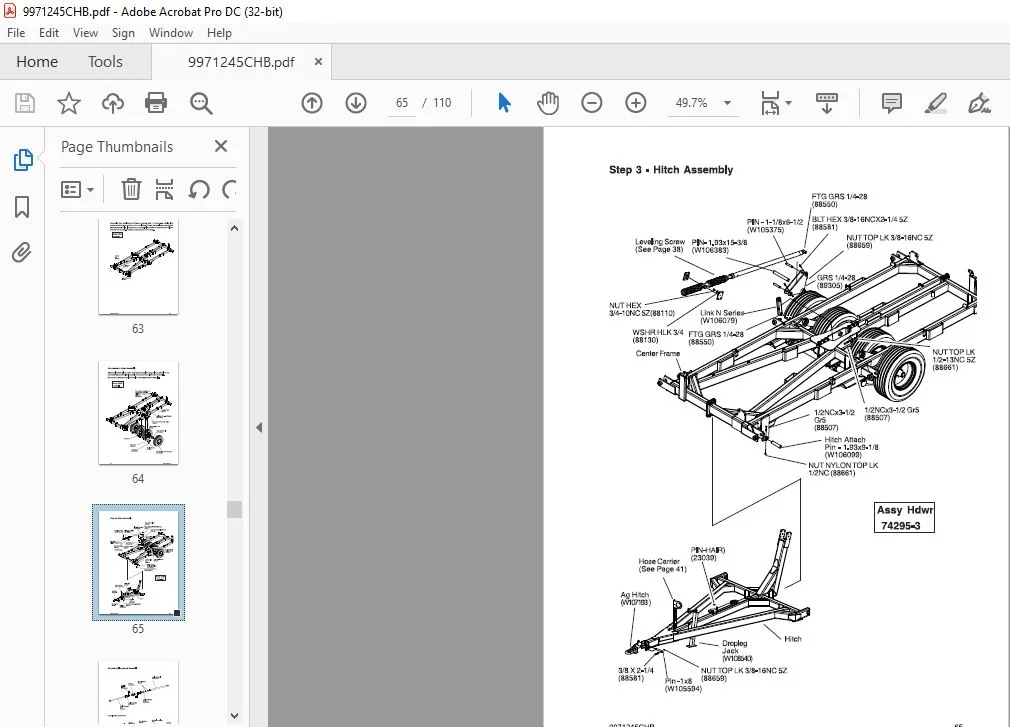This screenshot has height=727, width=1010.
Task: Zoom out with minus icon
Action: pyautogui.click(x=591, y=103)
